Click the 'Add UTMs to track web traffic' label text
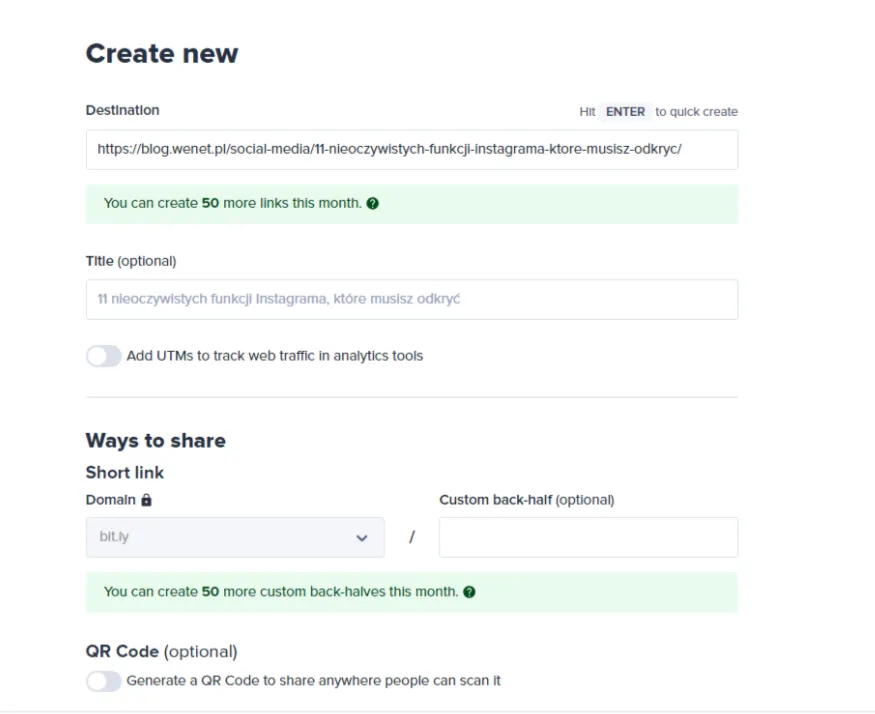The image size is (875, 714). (x=275, y=356)
